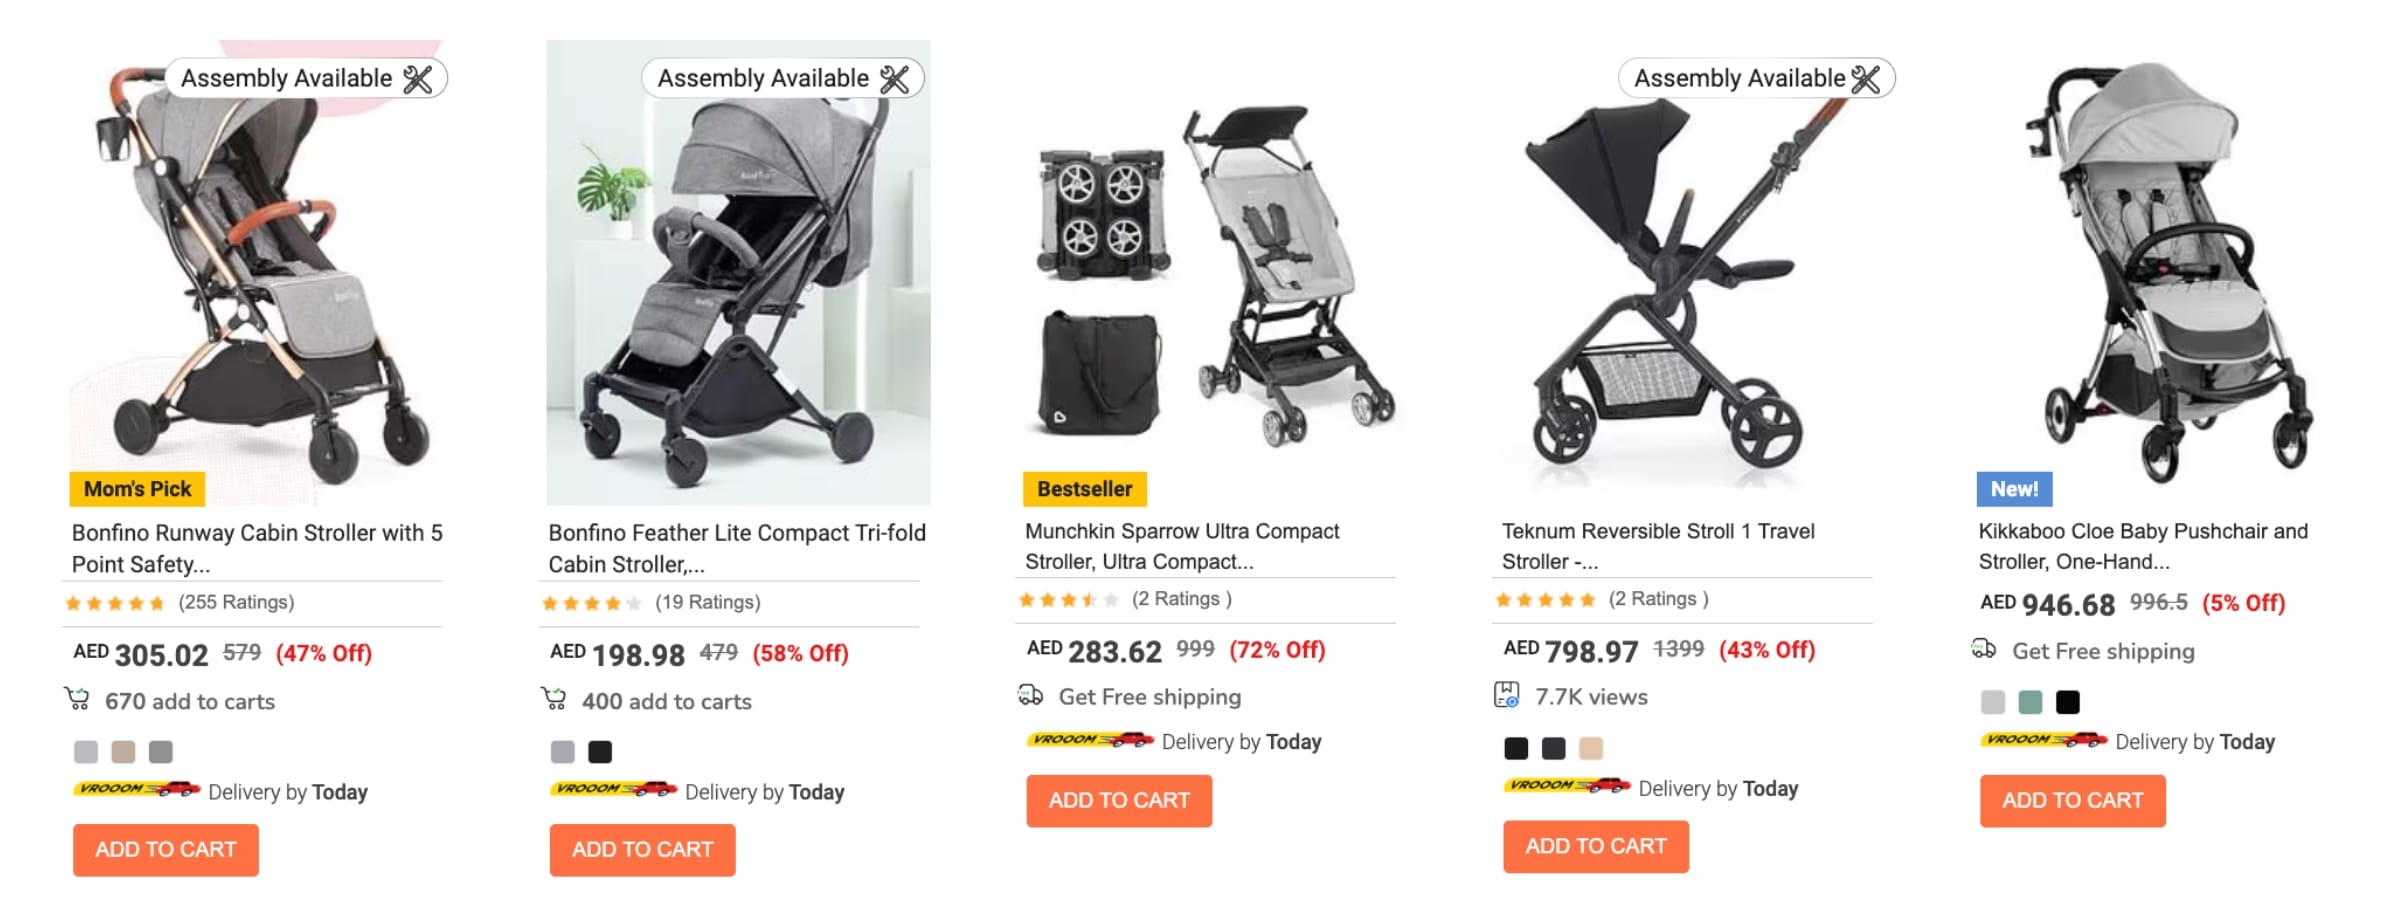The height and width of the screenshot is (913, 2391).
Task: Click the cart icon beside 400 add to carts
Action: click(554, 699)
